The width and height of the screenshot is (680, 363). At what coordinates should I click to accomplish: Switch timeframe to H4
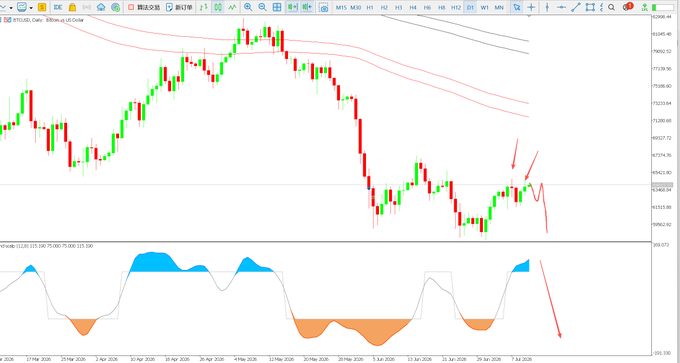click(x=413, y=7)
